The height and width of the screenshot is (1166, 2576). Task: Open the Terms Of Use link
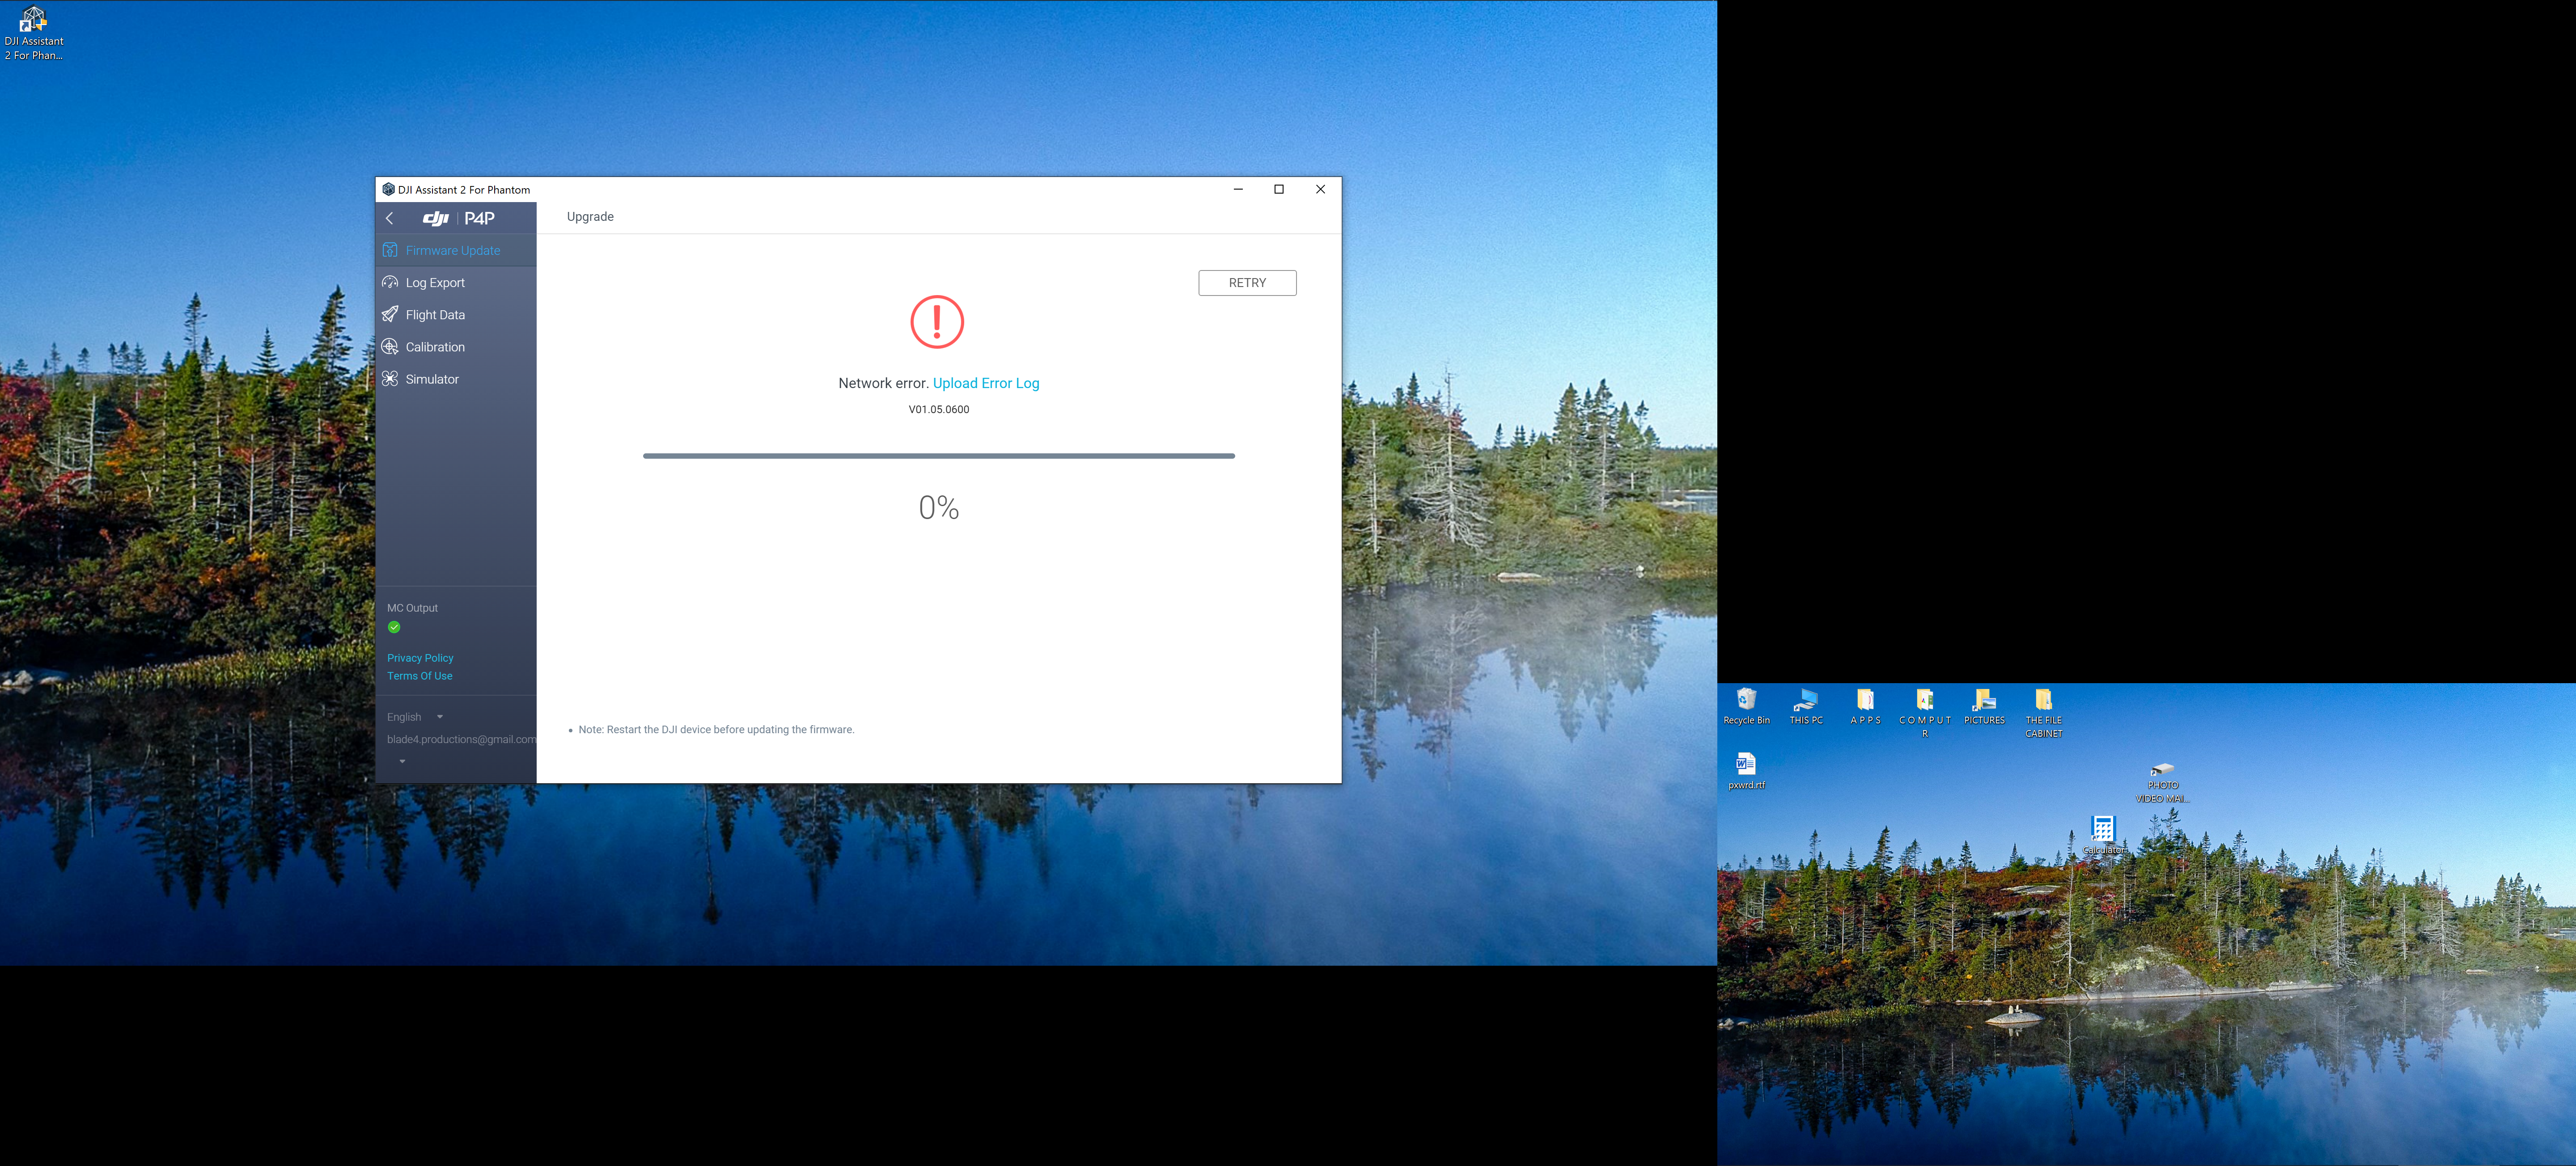[420, 676]
